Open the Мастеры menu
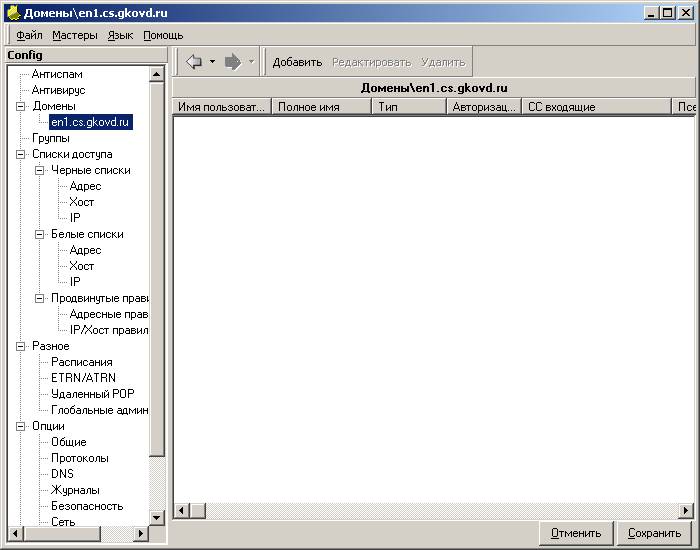Image resolution: width=700 pixels, height=550 pixels. point(75,35)
